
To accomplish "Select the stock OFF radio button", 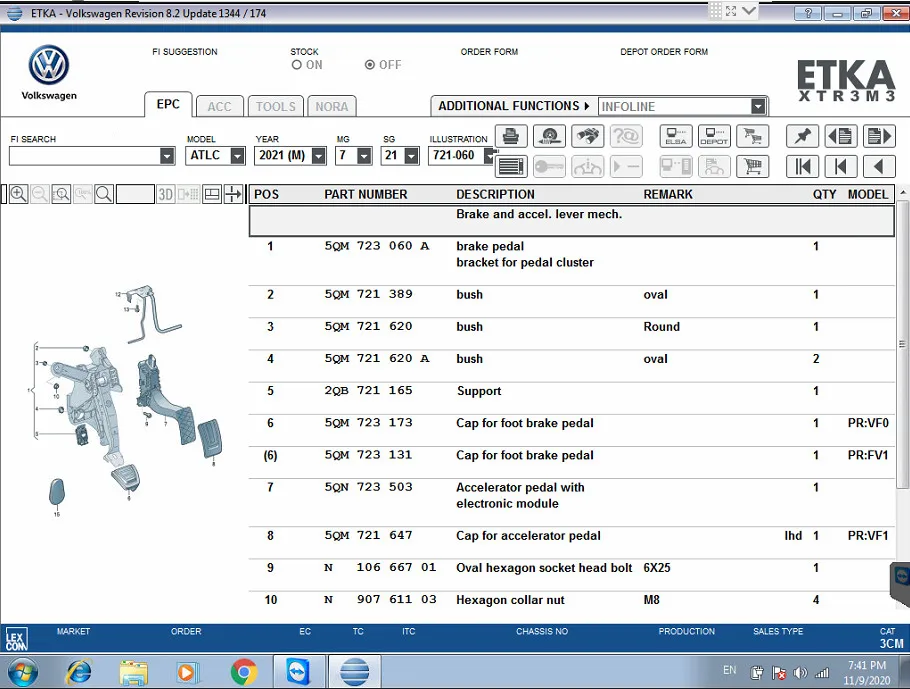I will 370,65.
